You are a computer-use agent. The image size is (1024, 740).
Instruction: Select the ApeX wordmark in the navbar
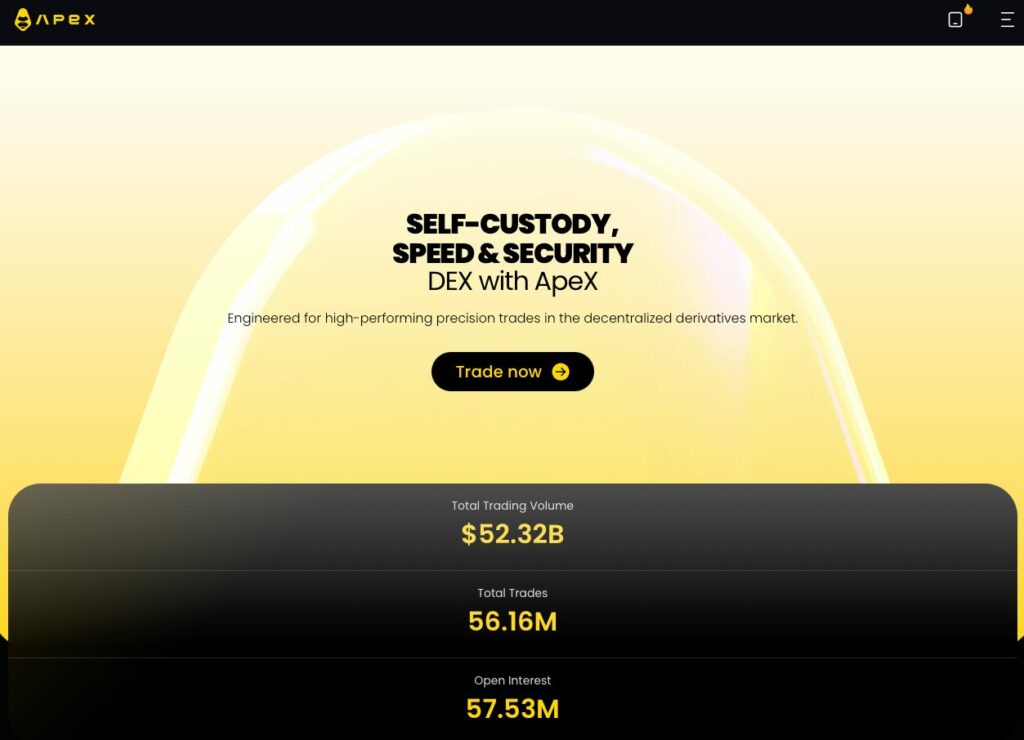pos(64,19)
